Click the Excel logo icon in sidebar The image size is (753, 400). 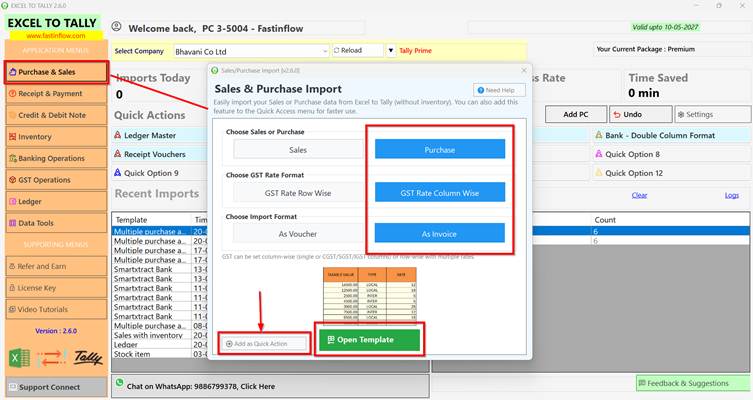point(19,358)
